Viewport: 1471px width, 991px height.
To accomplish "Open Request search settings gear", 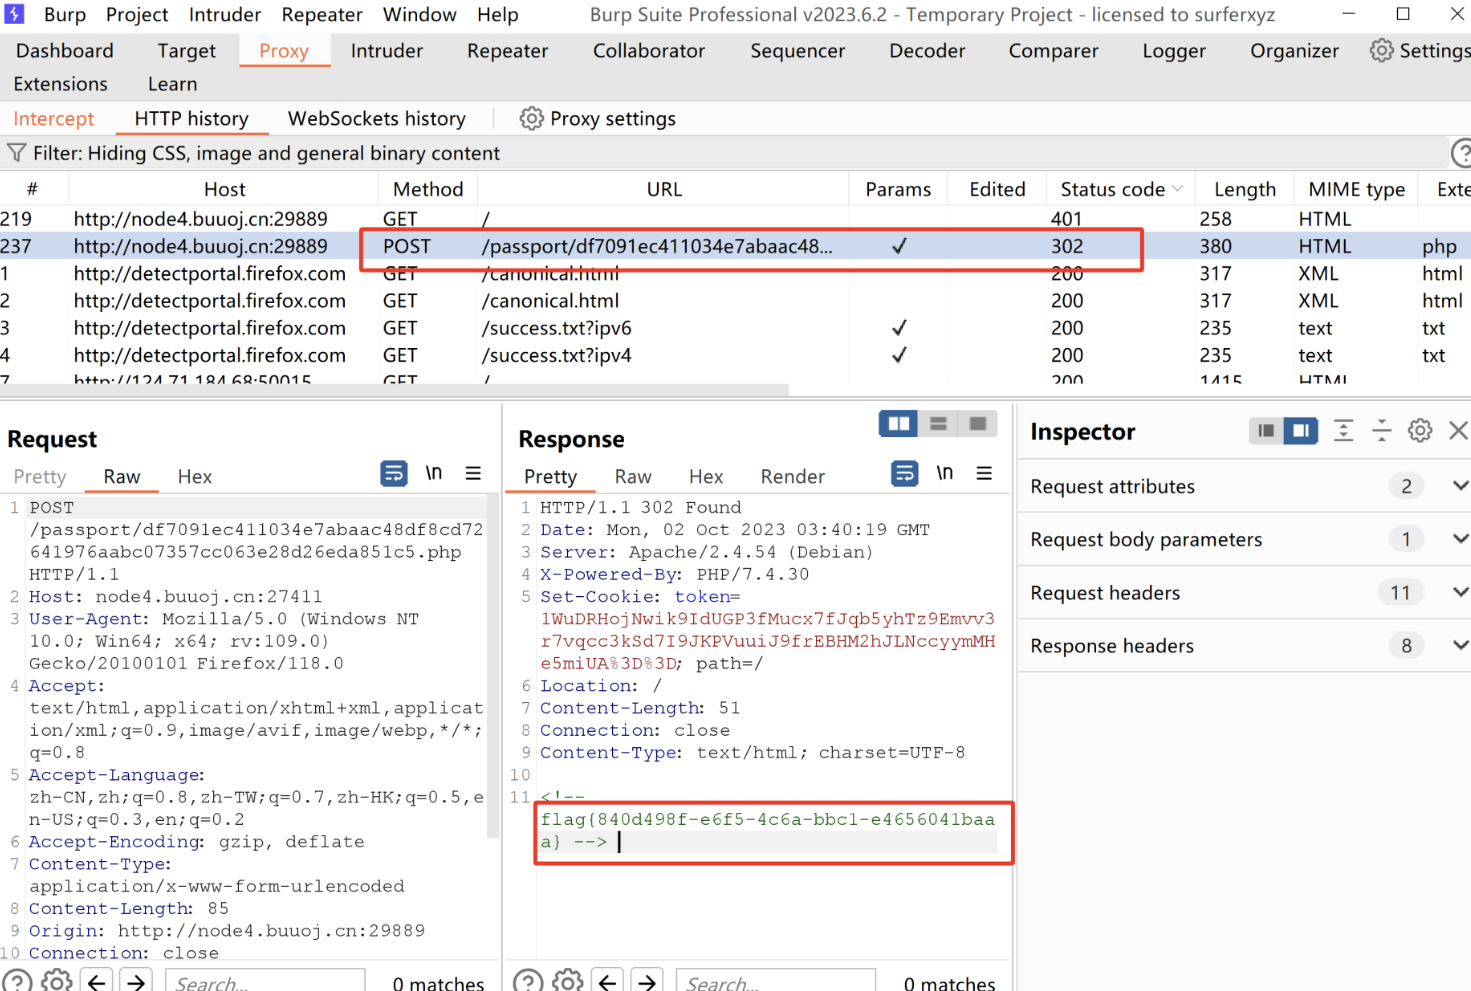I will click(x=57, y=981).
